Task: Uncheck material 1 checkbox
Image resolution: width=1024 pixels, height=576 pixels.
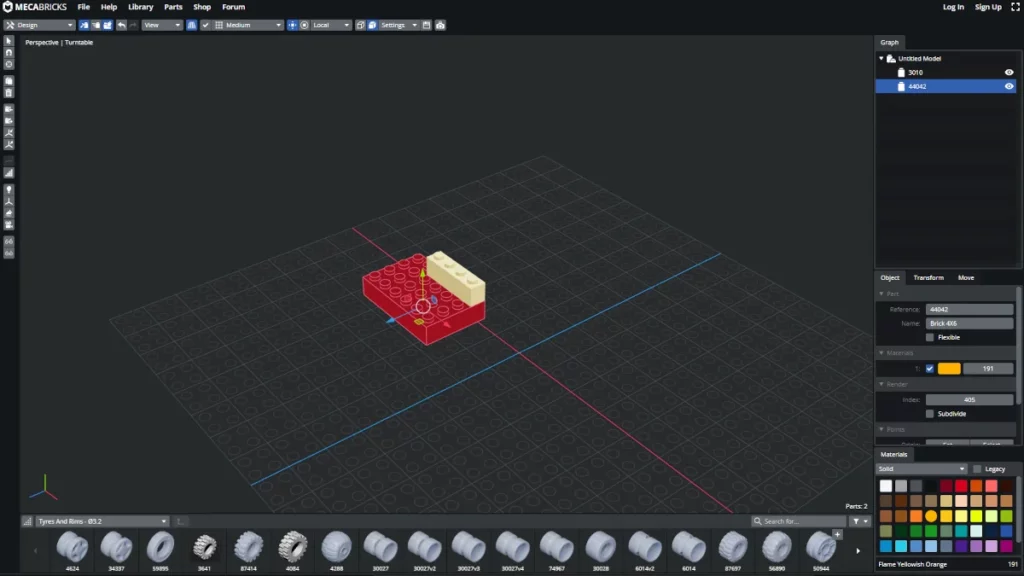Action: (x=930, y=369)
